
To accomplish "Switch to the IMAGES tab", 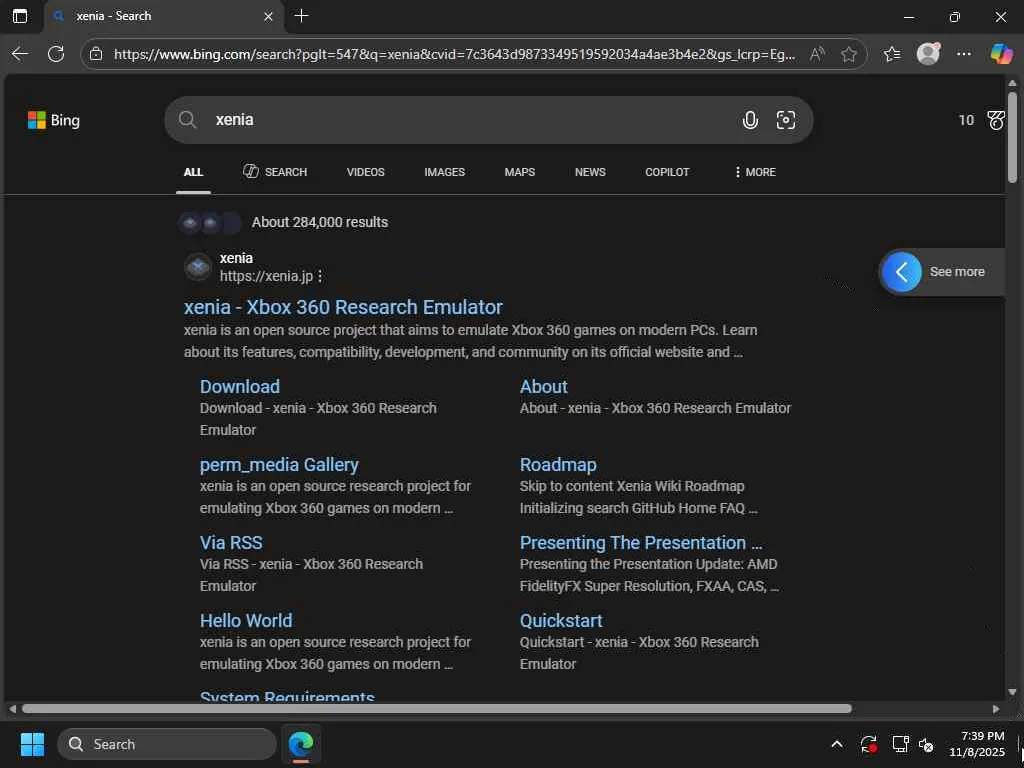I will [x=445, y=172].
